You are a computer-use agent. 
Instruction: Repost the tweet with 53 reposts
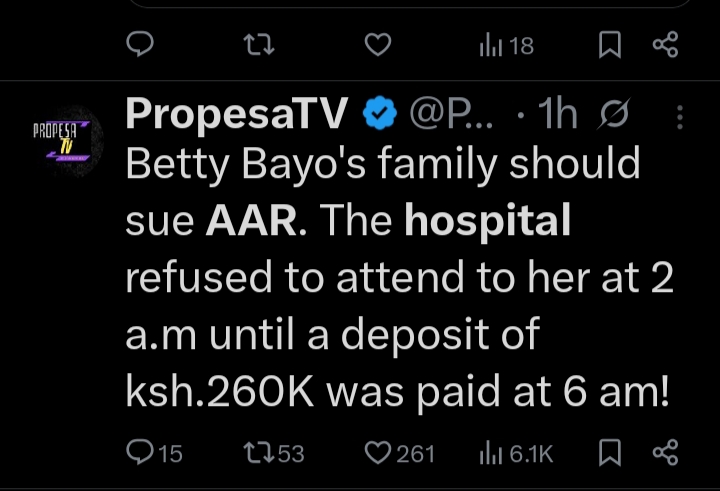[273, 453]
